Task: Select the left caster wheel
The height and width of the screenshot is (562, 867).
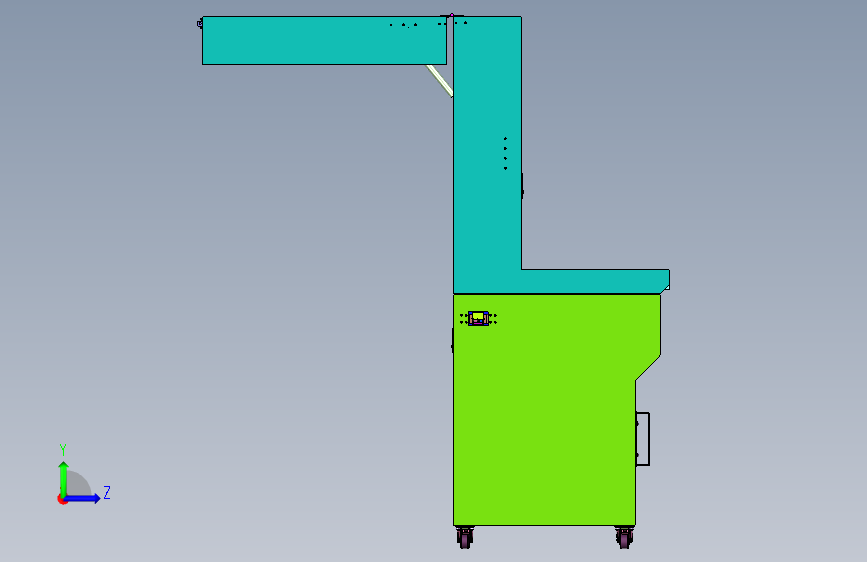Action: tap(465, 537)
